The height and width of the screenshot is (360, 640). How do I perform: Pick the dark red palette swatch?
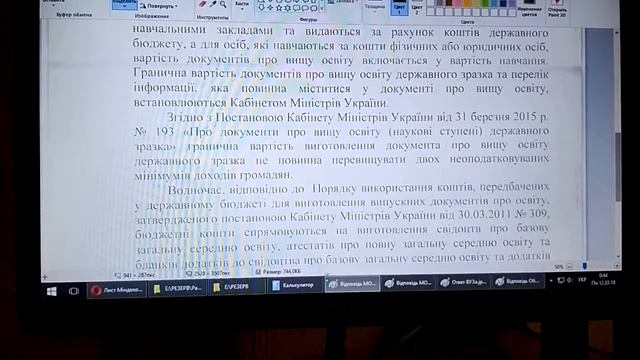point(449,4)
